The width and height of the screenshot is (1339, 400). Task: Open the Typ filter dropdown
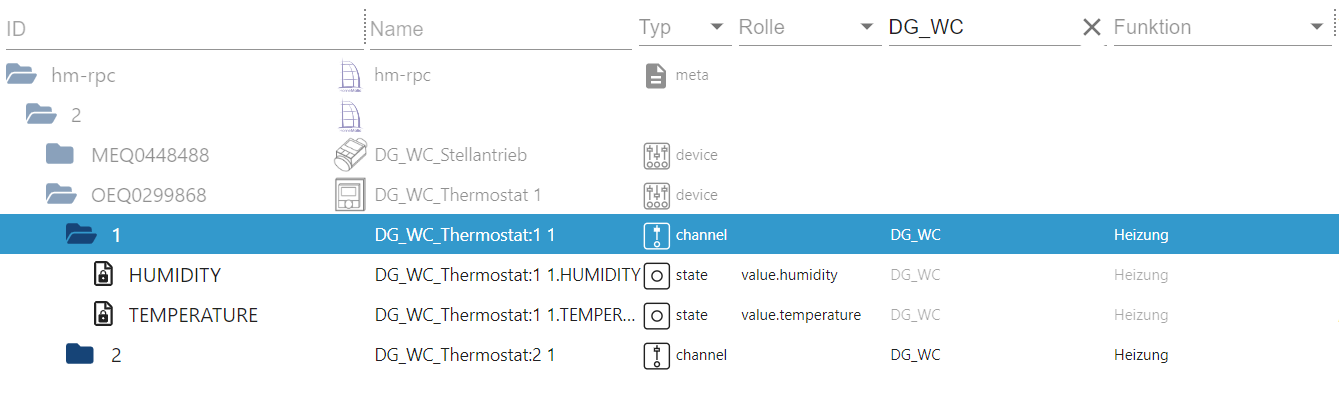point(717,27)
